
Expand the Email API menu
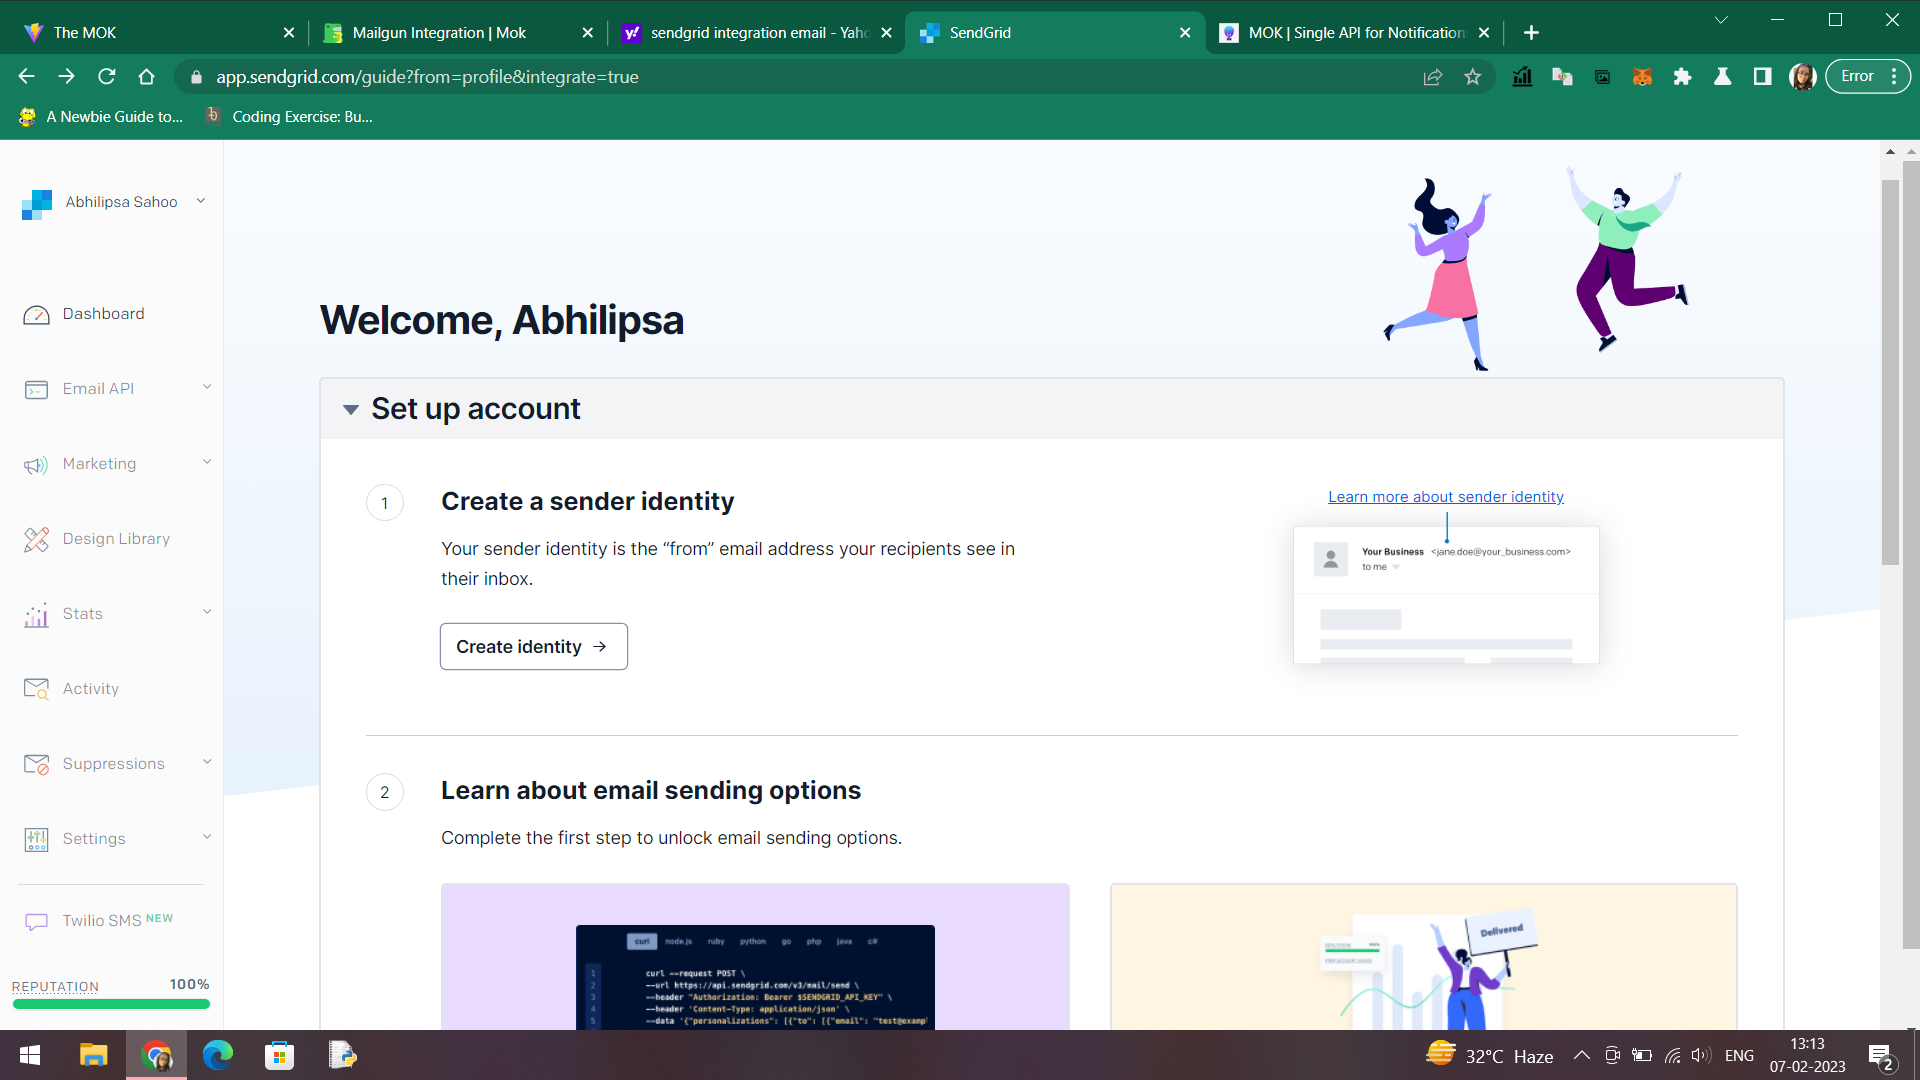98,389
